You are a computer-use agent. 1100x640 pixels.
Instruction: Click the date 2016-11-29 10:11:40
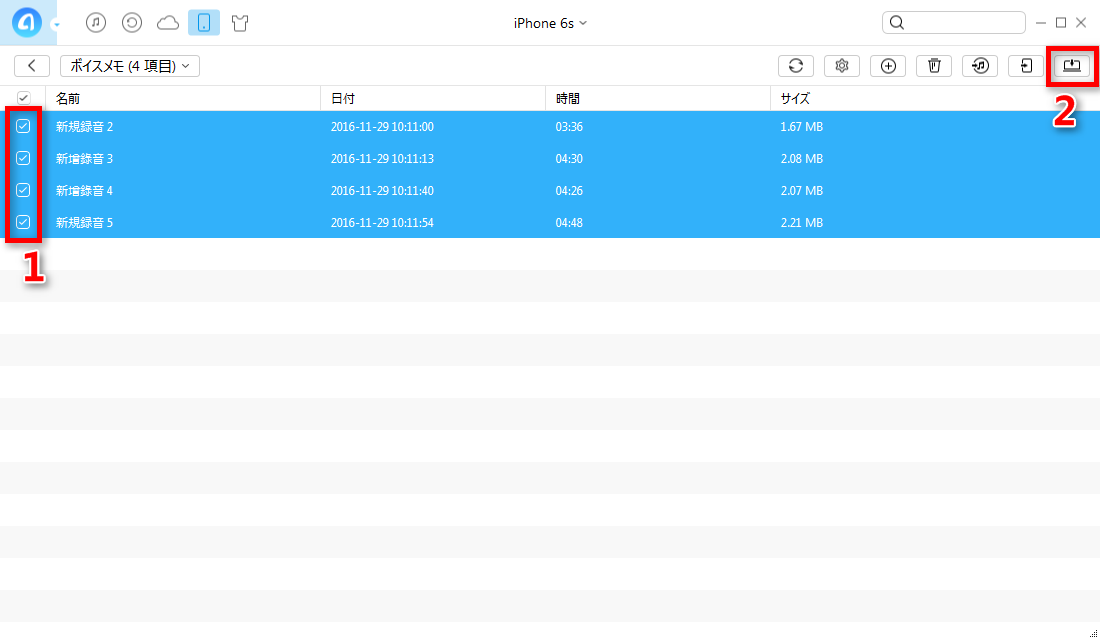pyautogui.click(x=382, y=191)
